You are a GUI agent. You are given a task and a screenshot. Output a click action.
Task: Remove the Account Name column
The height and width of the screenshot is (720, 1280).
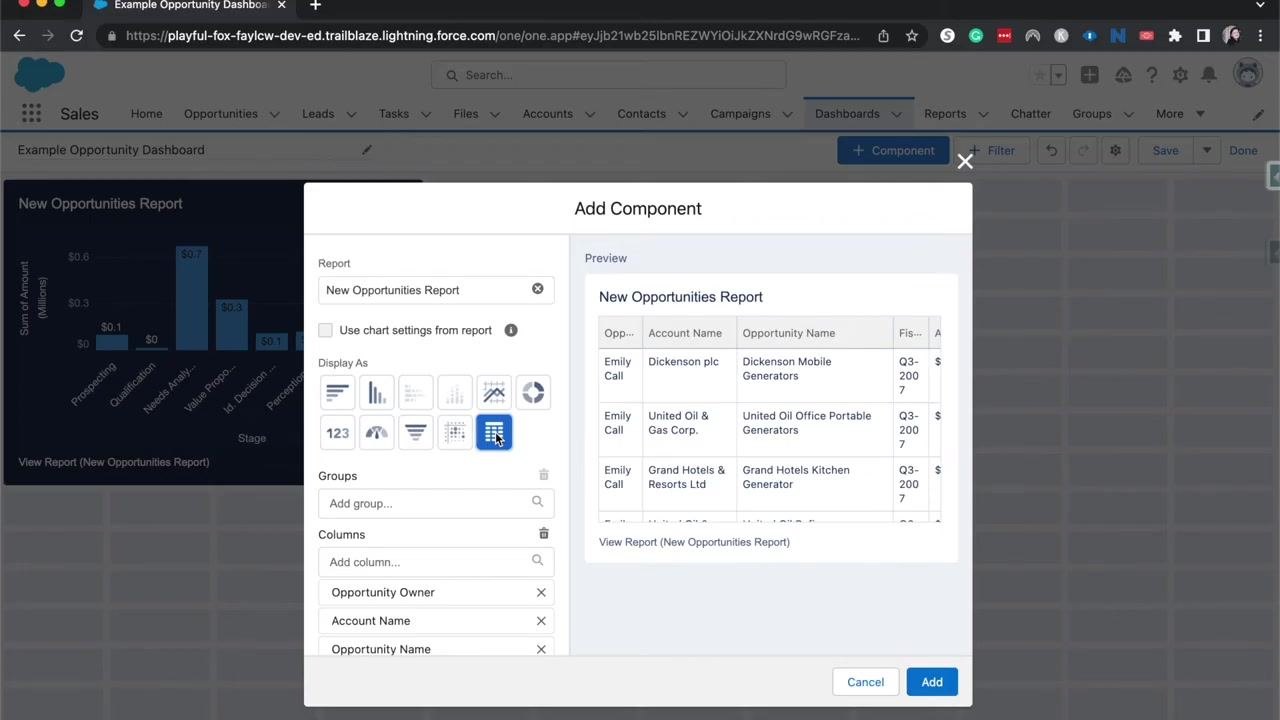tap(541, 621)
